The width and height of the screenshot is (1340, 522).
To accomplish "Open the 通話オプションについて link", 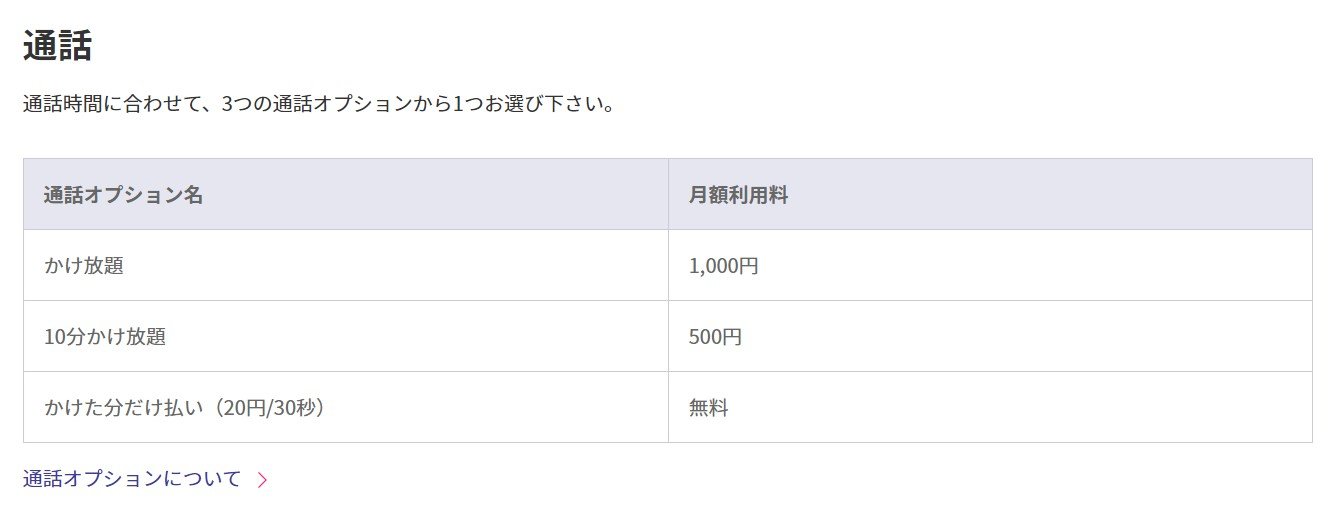I will 132,479.
